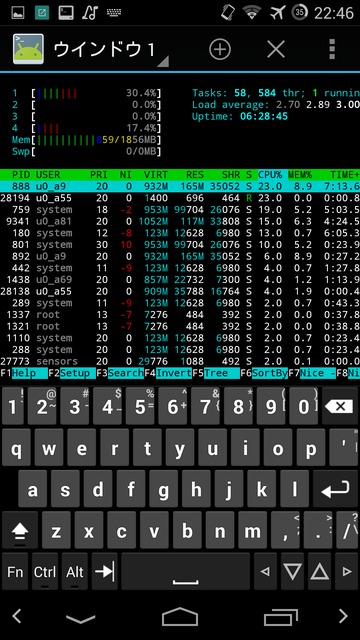The image size is (360, 640).
Task: Add a new terminal window with plus icon
Action: [220, 49]
